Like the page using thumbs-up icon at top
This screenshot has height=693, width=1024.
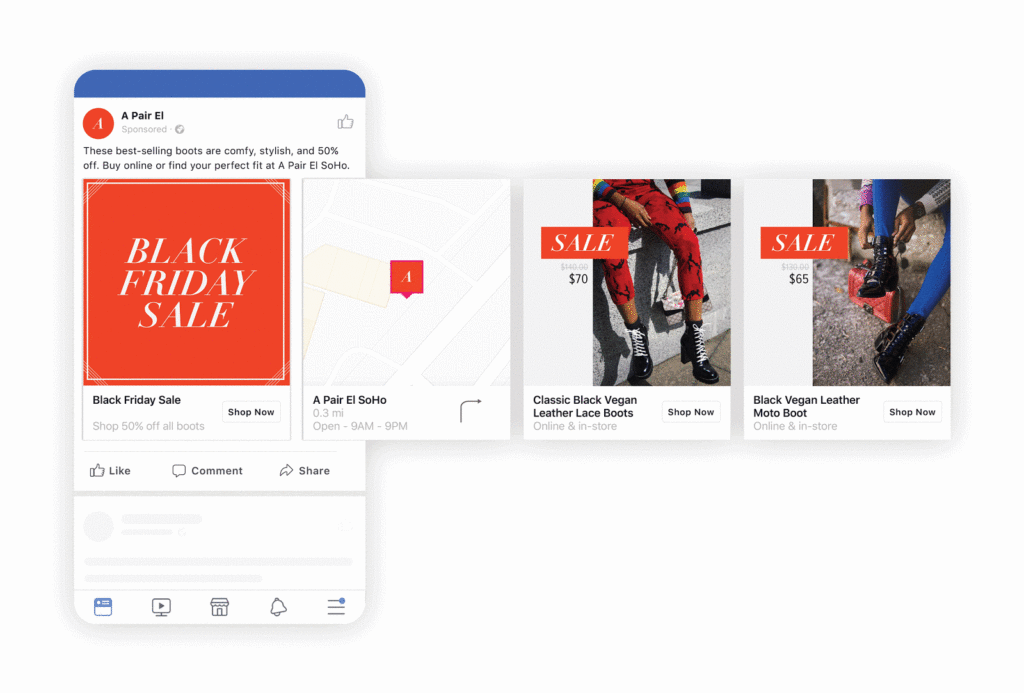345,122
